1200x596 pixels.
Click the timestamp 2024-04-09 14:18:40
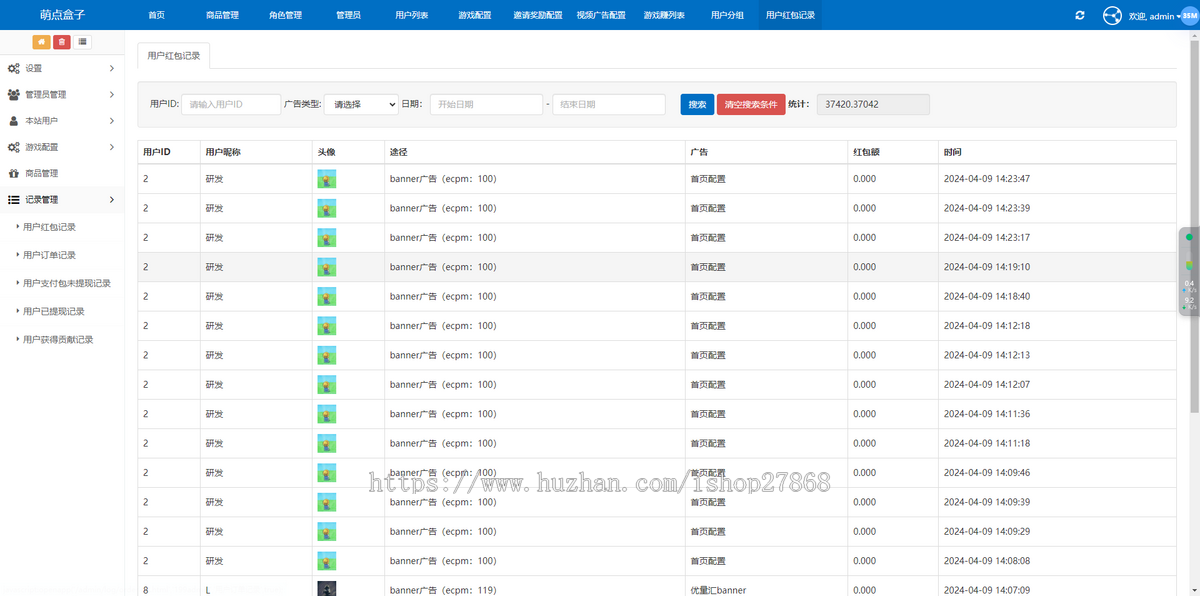987,296
